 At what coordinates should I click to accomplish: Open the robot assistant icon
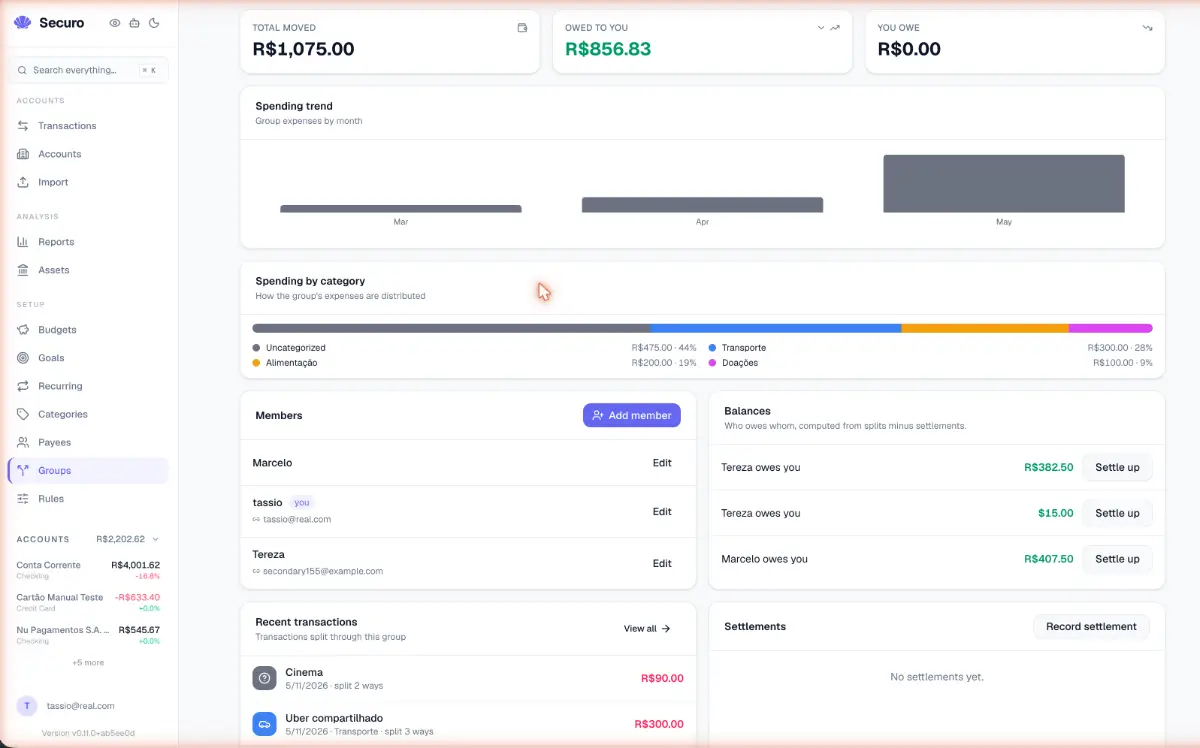pos(135,22)
